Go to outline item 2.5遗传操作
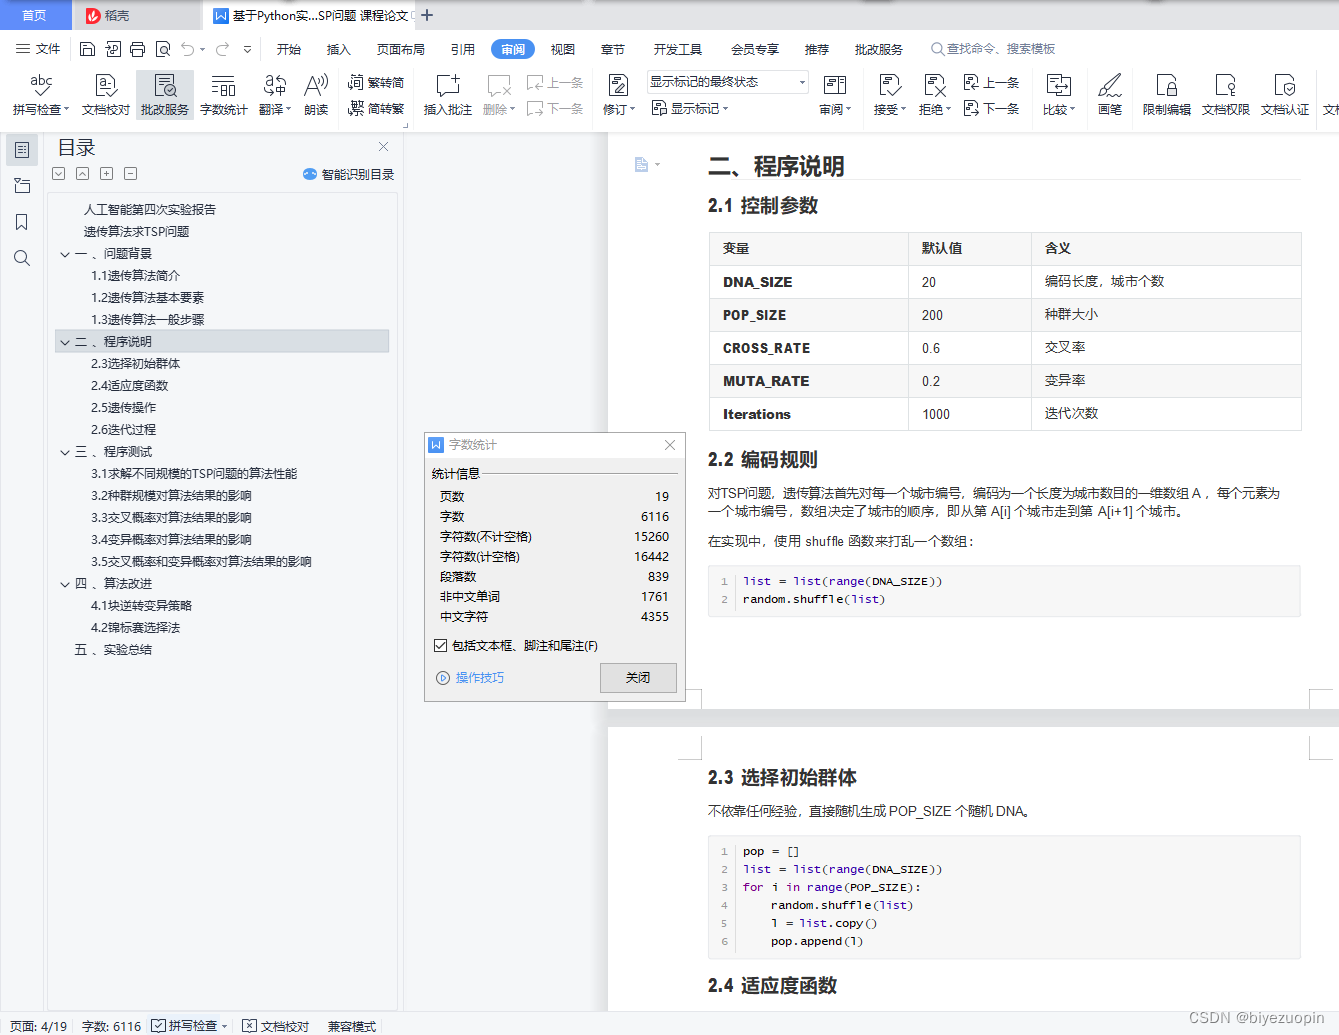Screen dimensions: 1339x1035 (x=124, y=408)
